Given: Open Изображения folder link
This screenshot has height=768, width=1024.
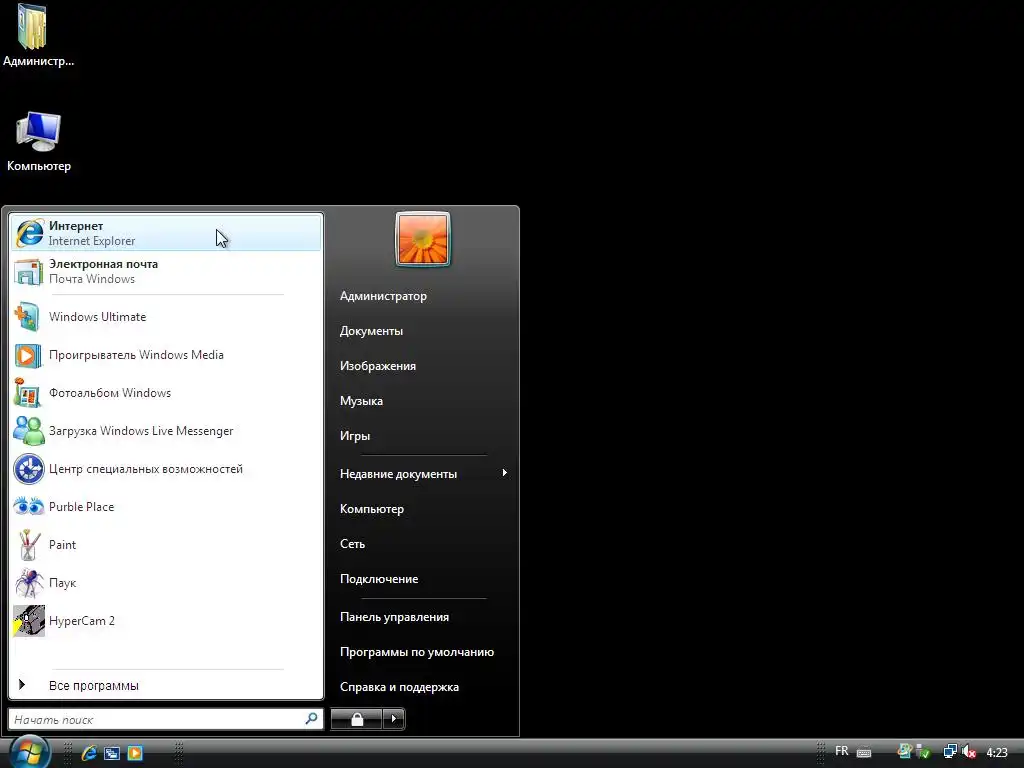Looking at the screenshot, I should (377, 366).
